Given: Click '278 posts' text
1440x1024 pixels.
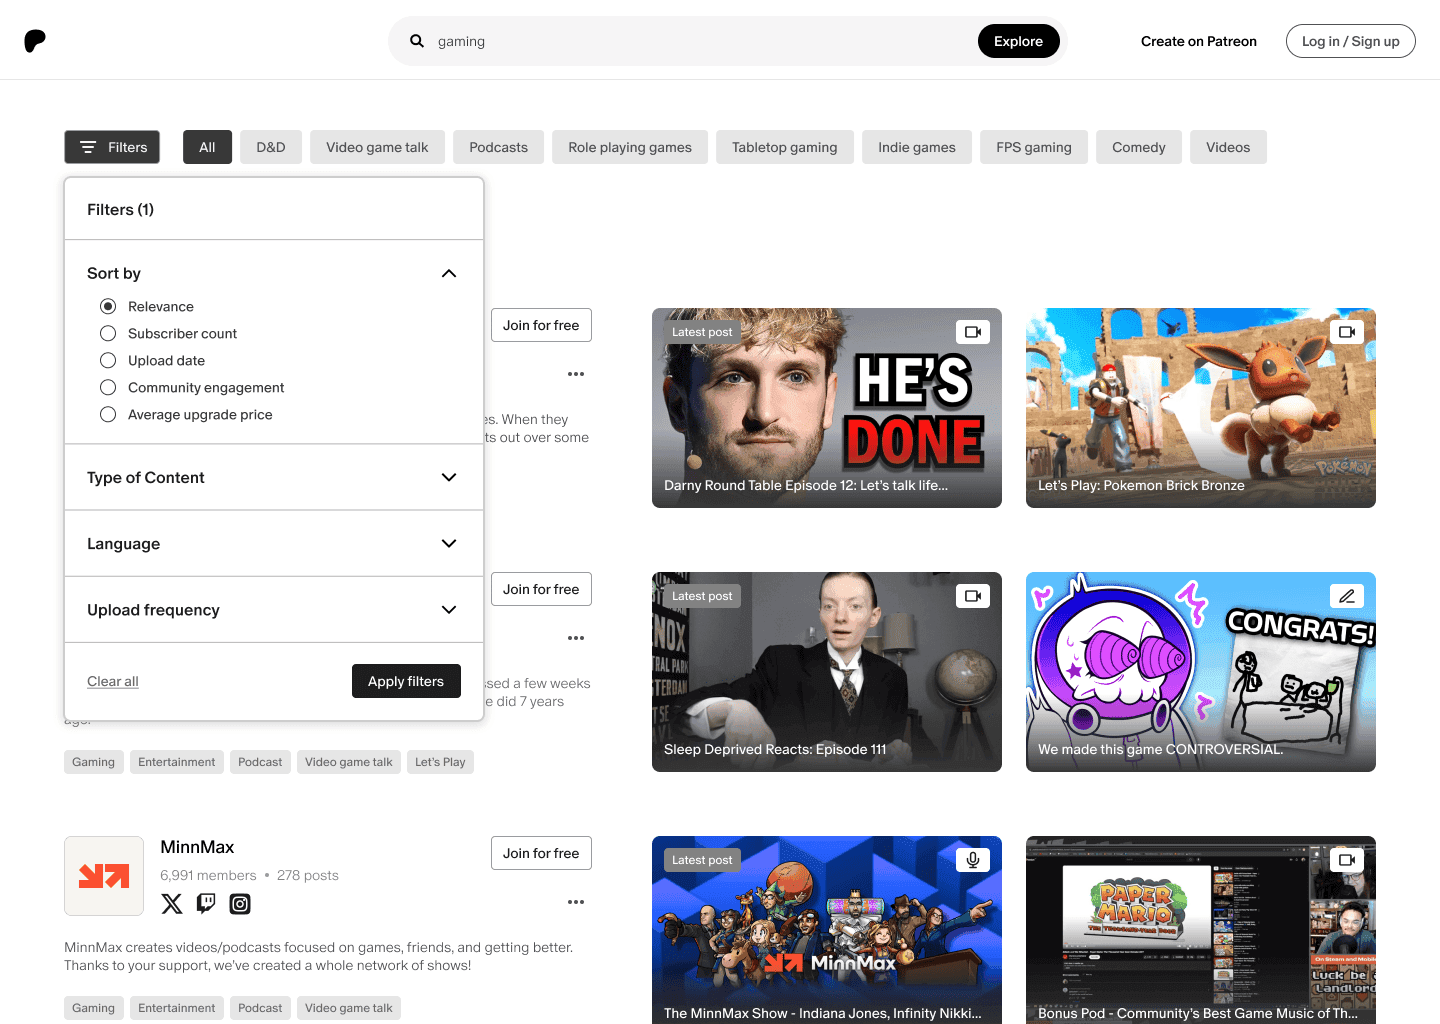Looking at the screenshot, I should click(x=308, y=875).
